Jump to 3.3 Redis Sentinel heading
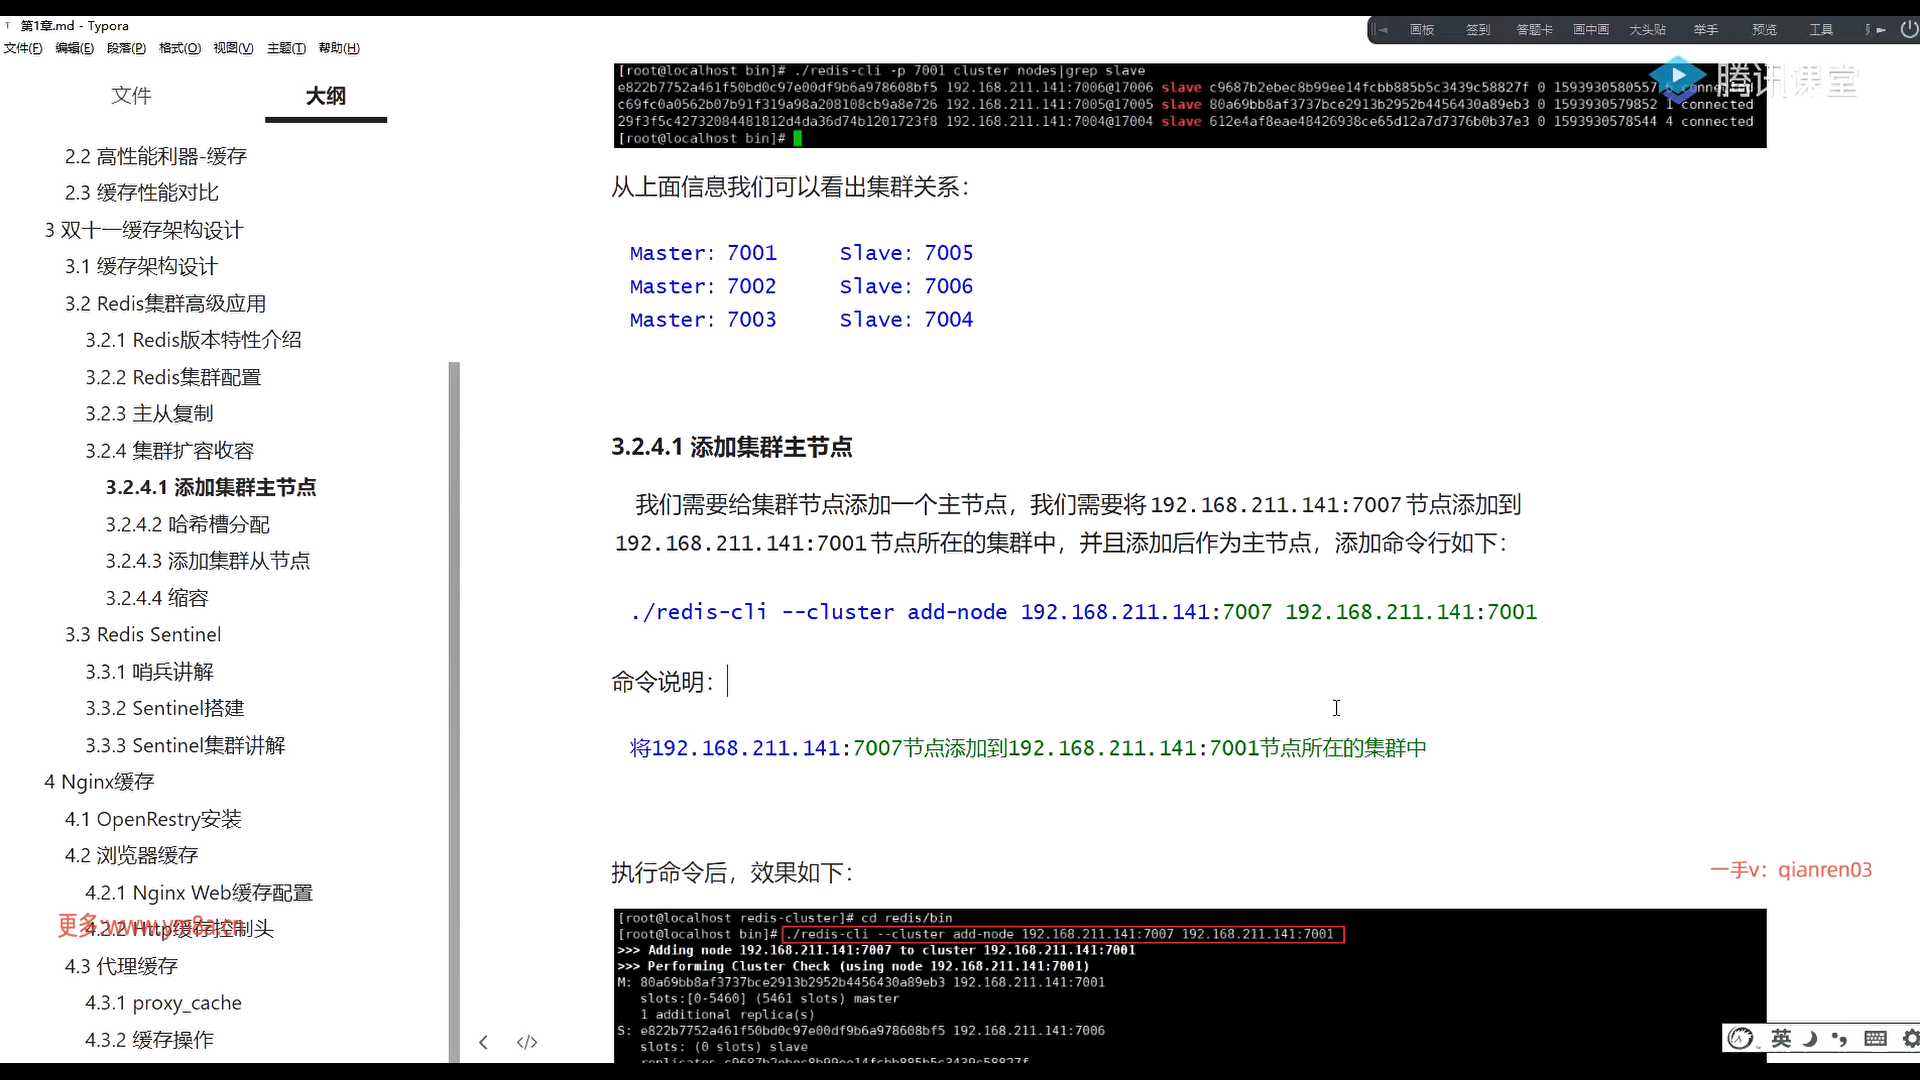Screen dimensions: 1920x1080 143,634
